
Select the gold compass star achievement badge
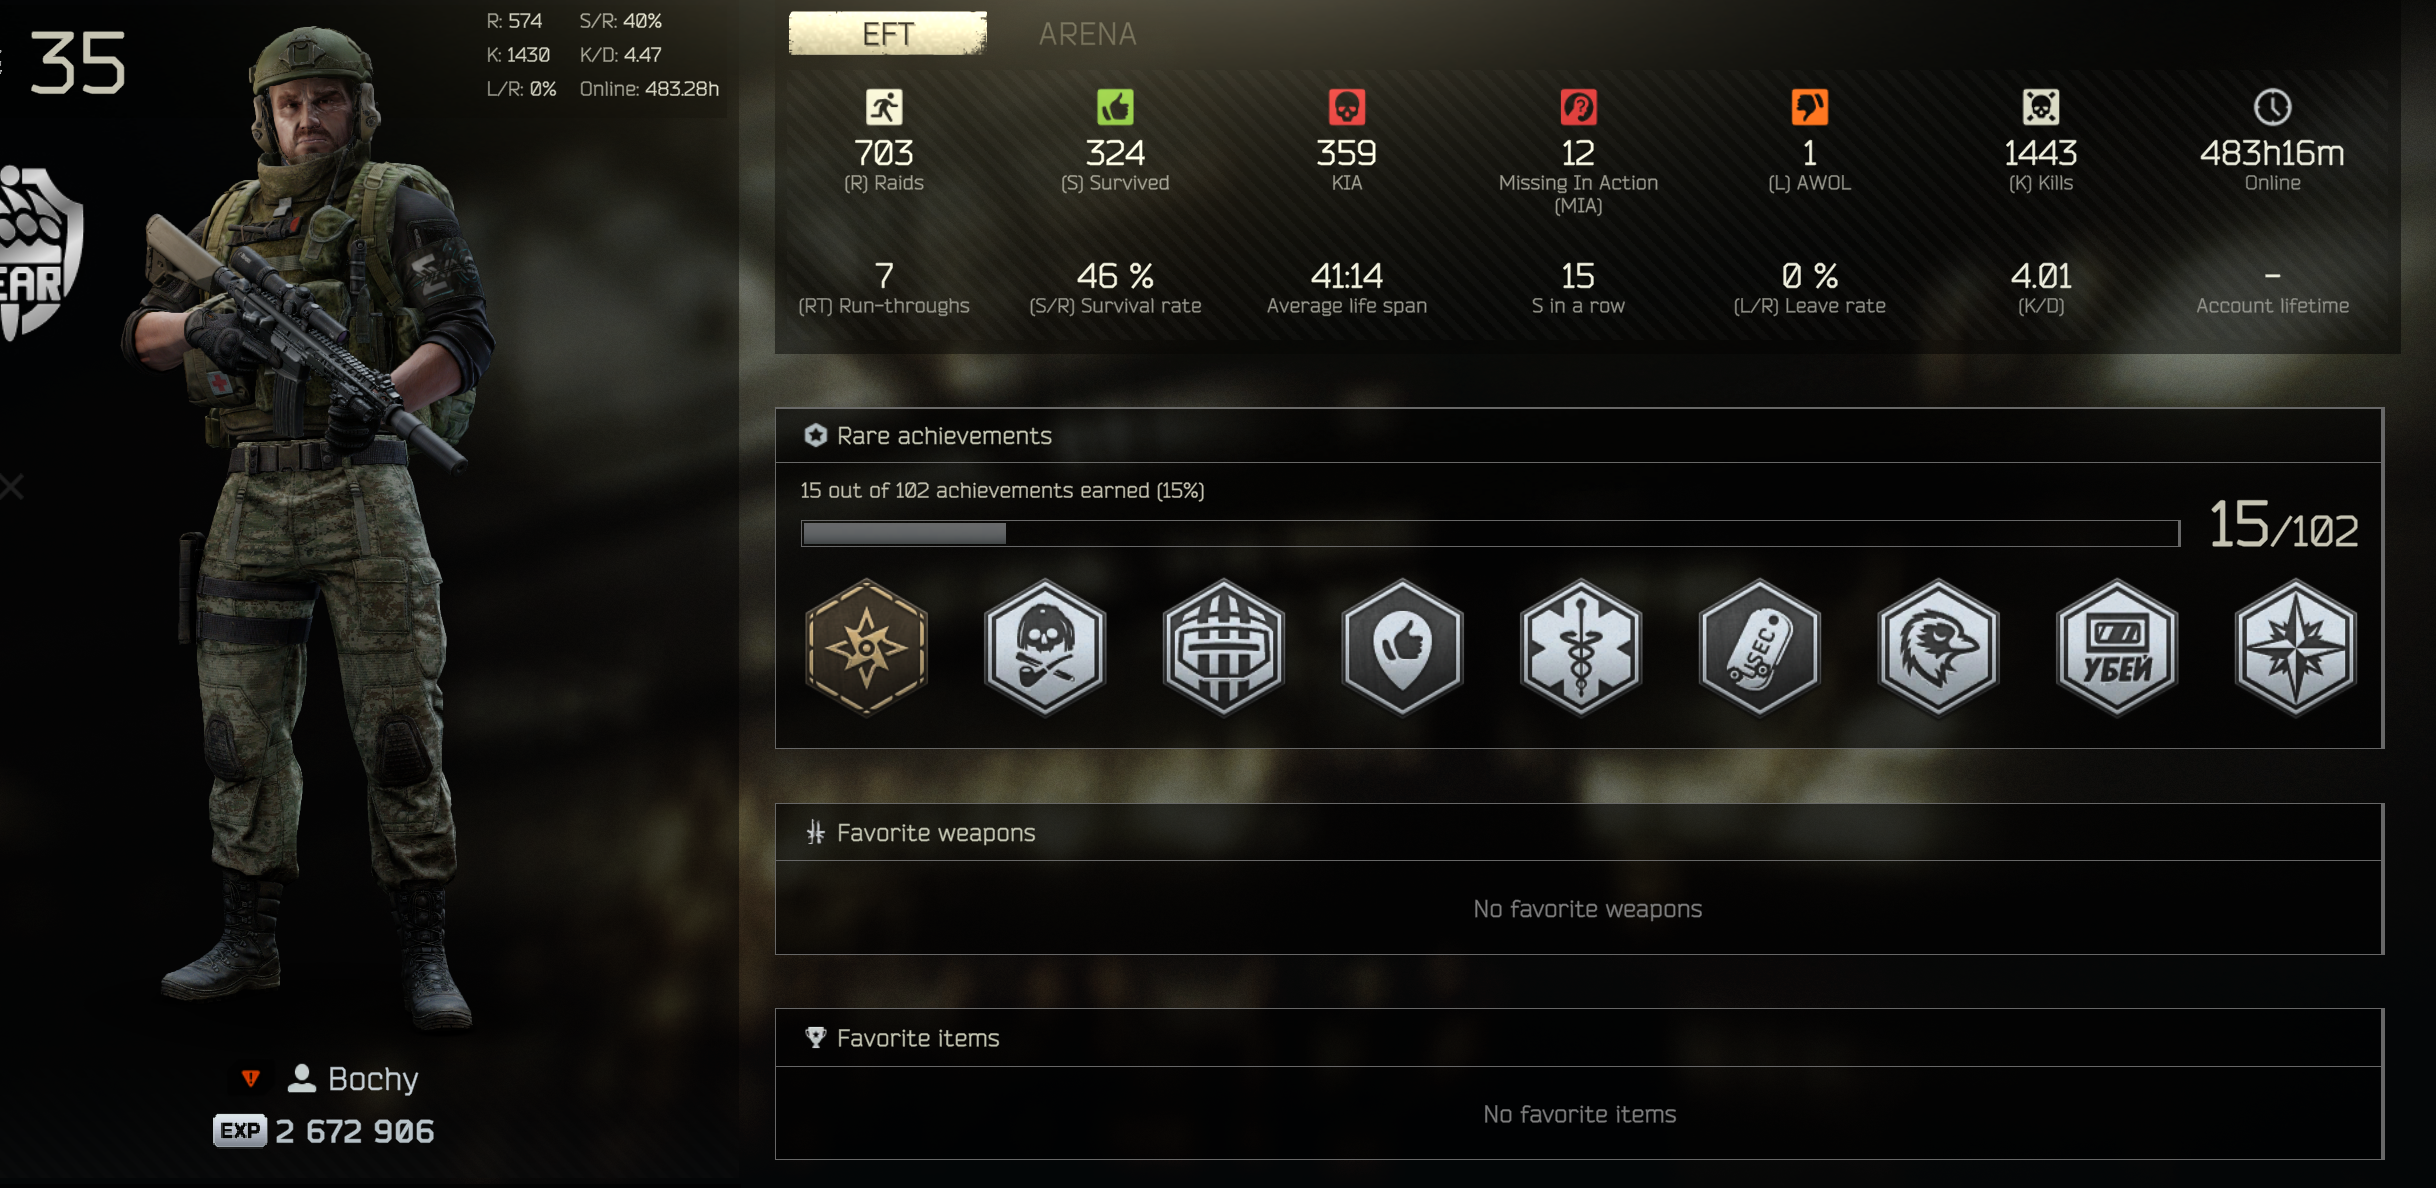click(866, 647)
